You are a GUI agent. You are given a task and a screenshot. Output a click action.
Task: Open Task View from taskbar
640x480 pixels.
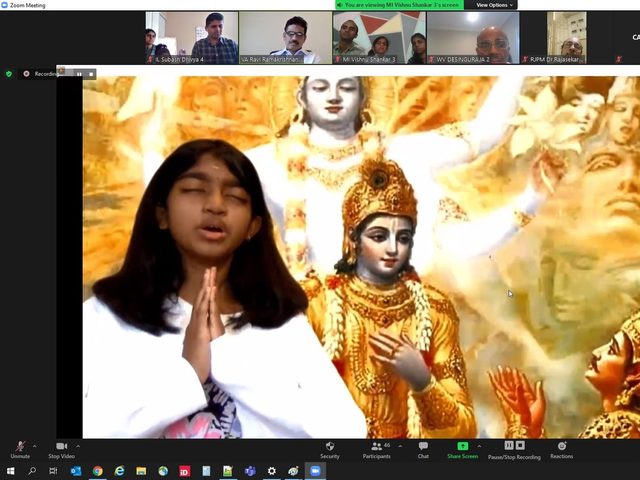coord(53,471)
